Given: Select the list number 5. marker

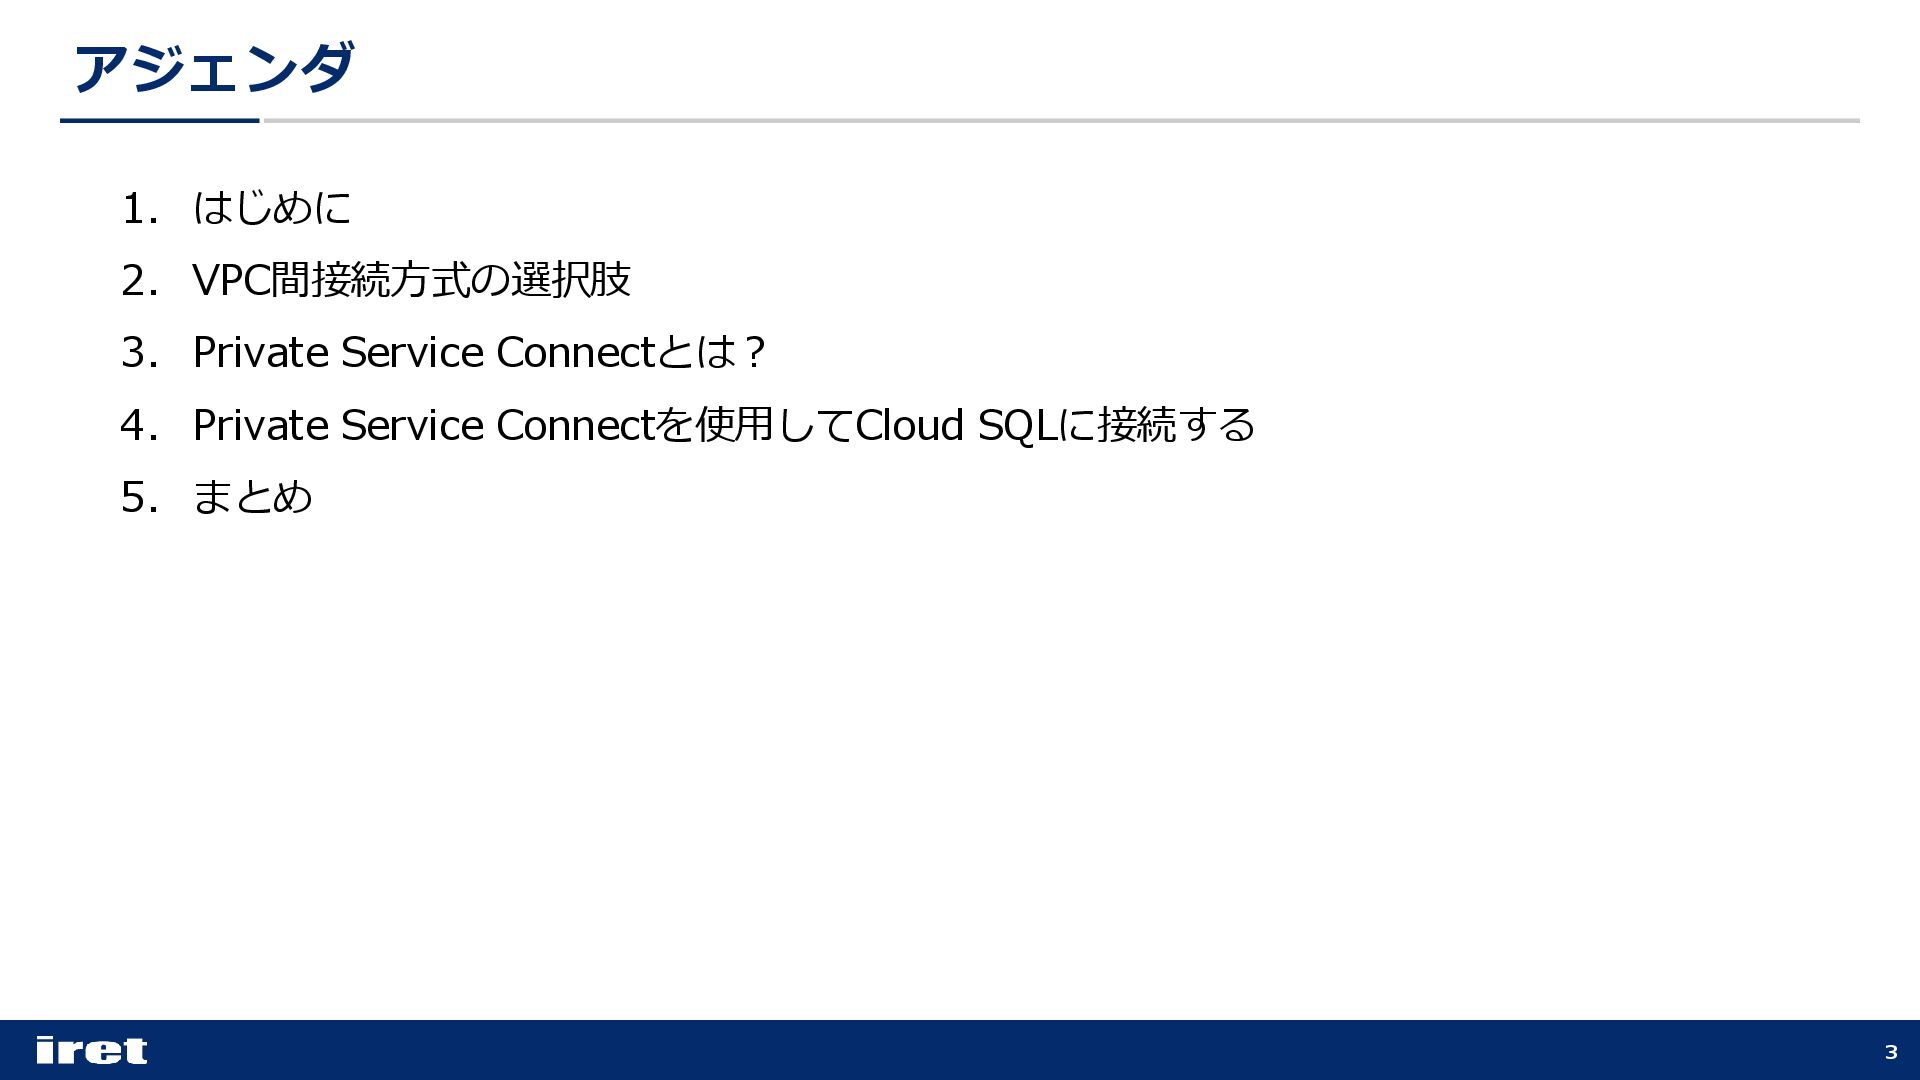Looking at the screenshot, I should (140, 497).
